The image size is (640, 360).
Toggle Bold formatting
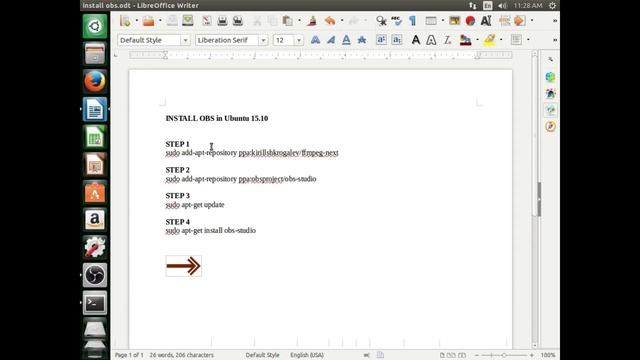click(315, 40)
